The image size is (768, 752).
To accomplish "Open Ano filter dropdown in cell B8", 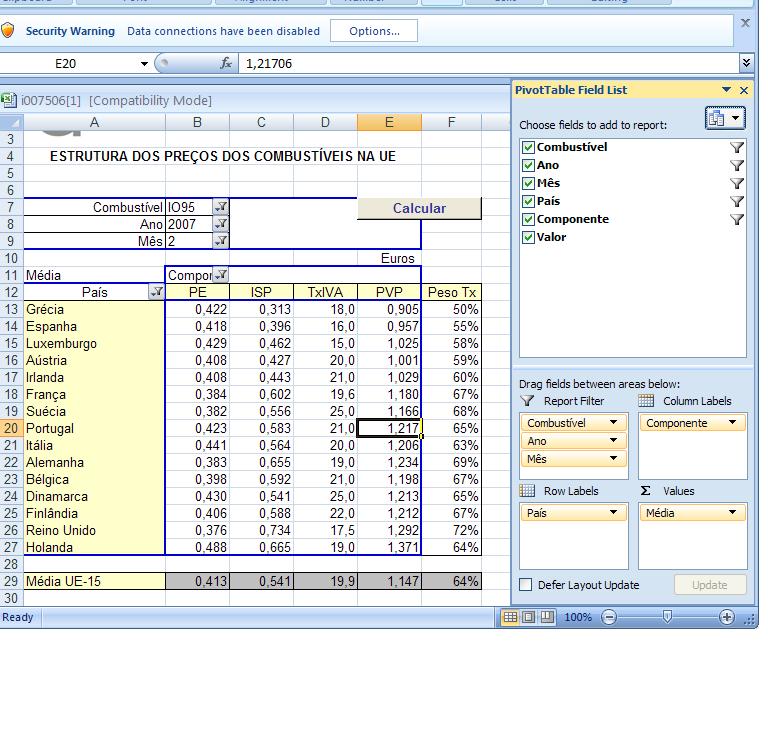I will (x=221, y=224).
